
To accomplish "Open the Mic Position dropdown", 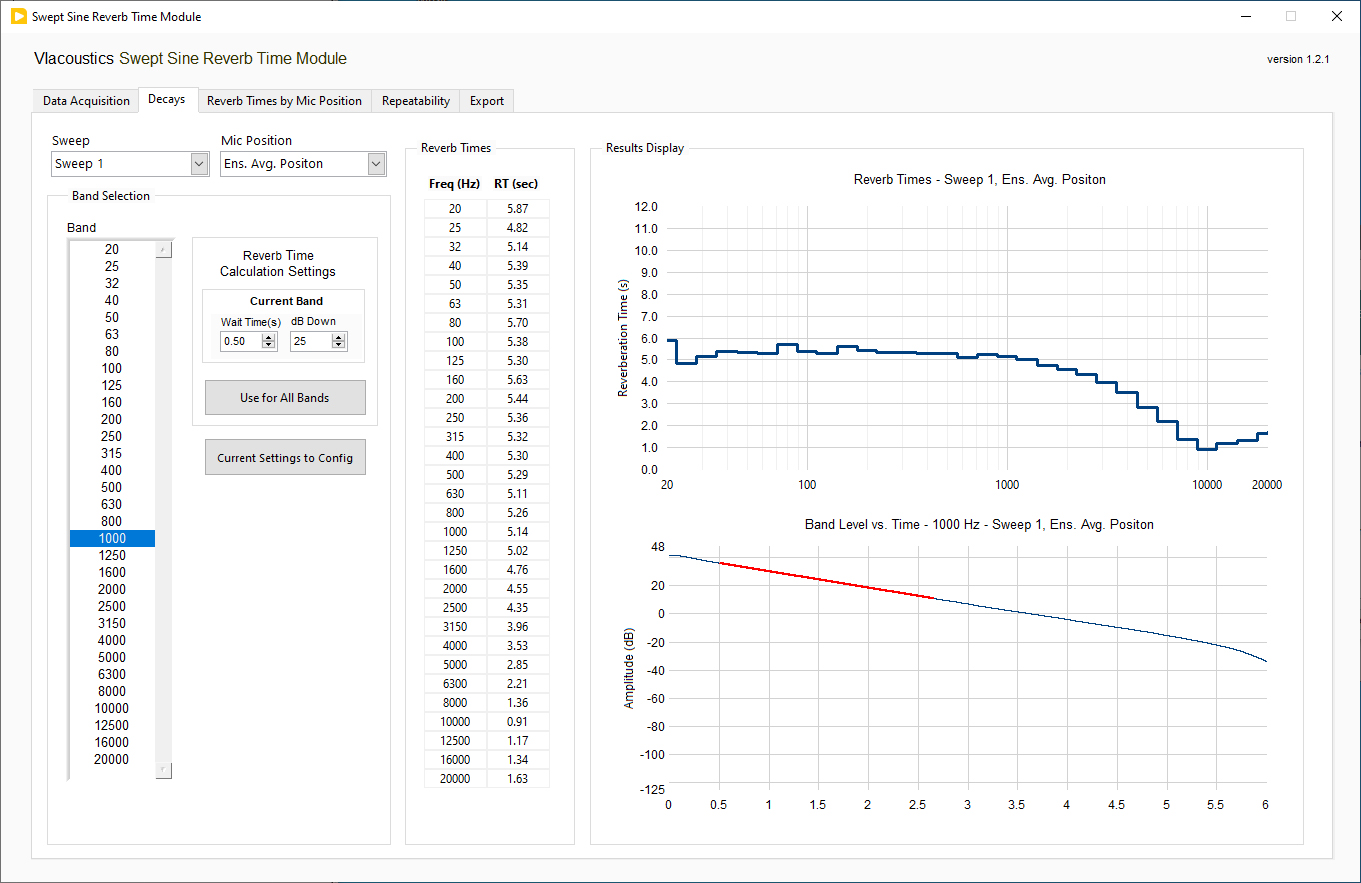I will coord(375,163).
